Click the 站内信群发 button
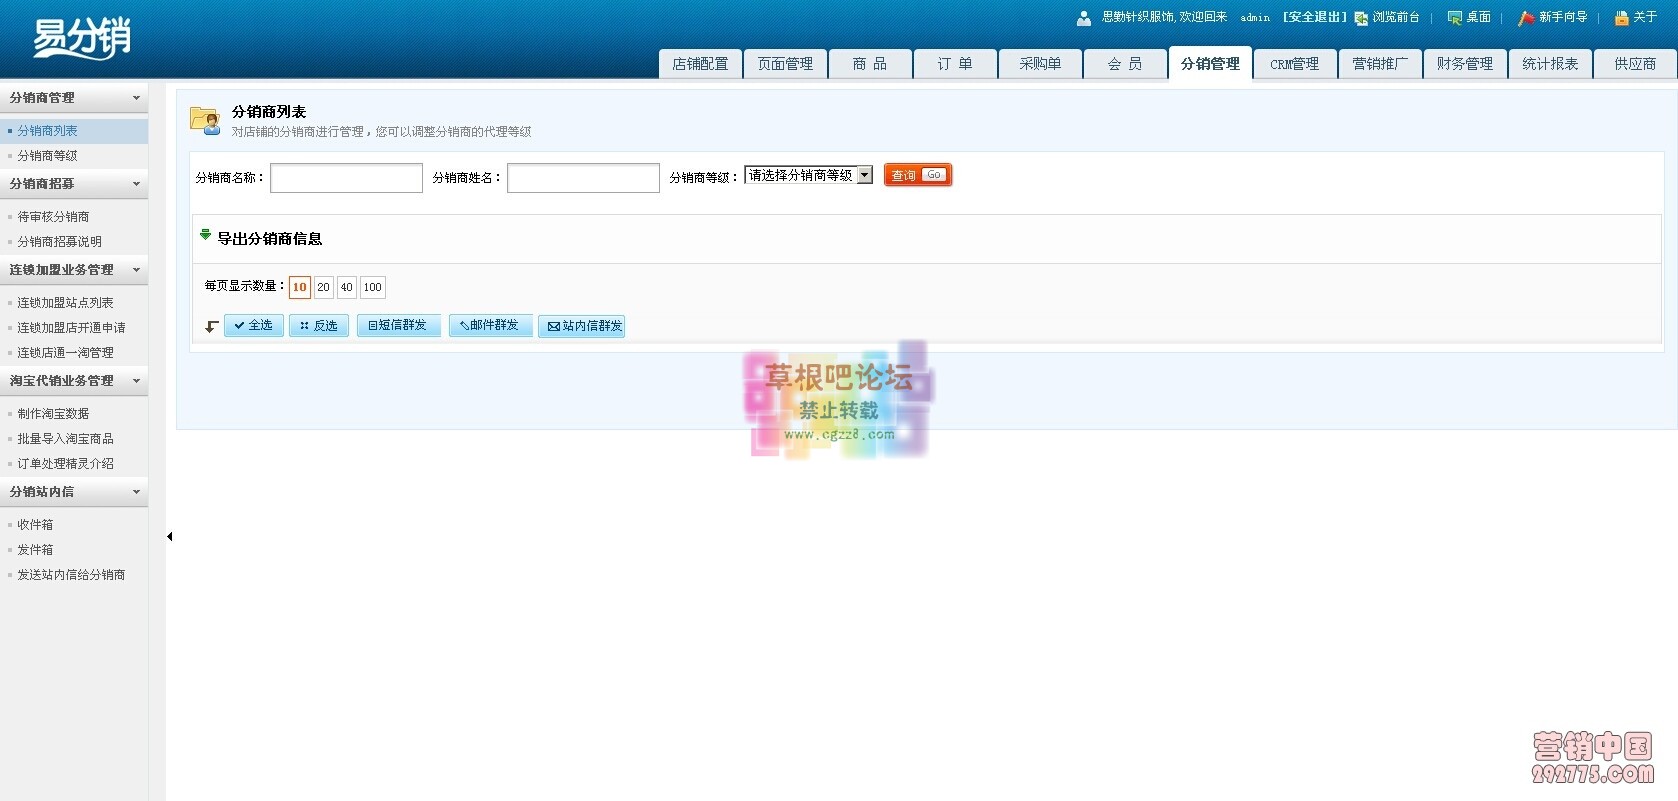The image size is (1678, 801). (582, 326)
